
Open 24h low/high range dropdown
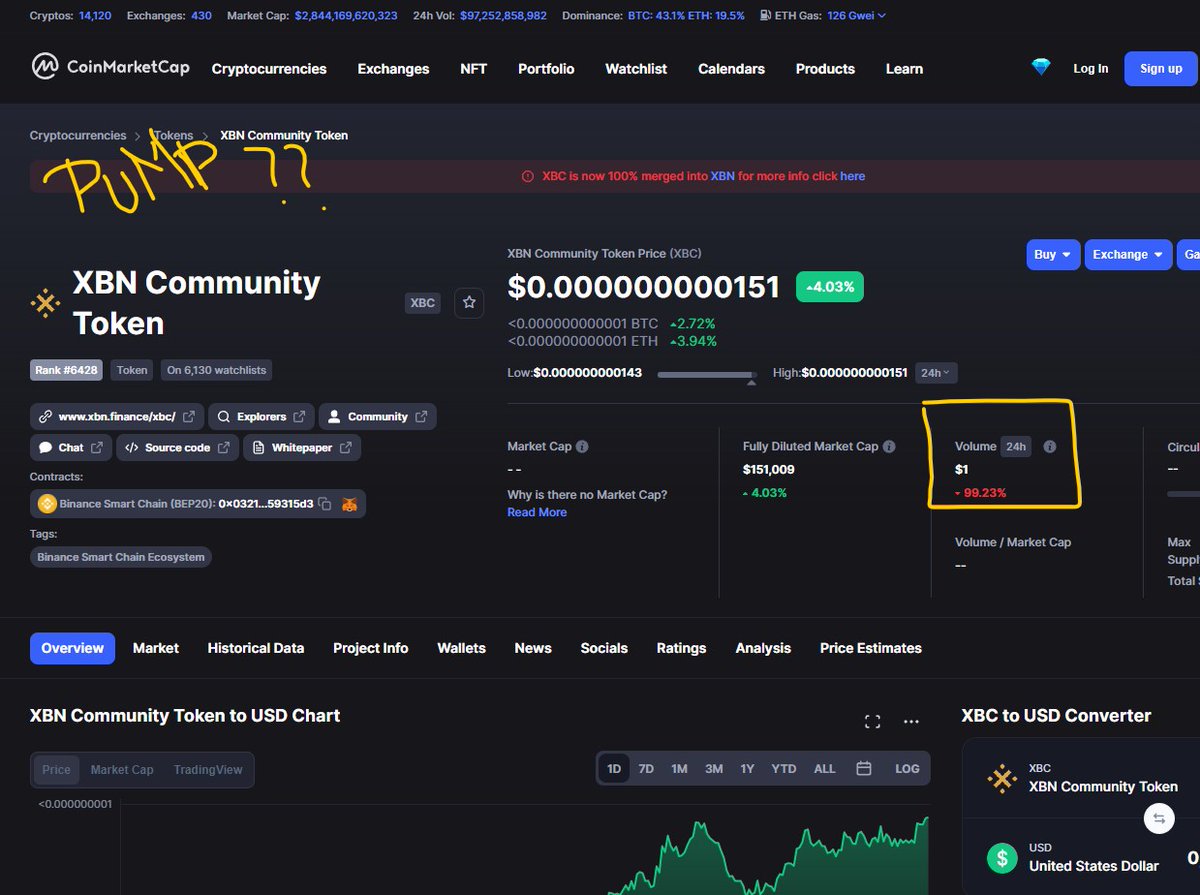936,373
